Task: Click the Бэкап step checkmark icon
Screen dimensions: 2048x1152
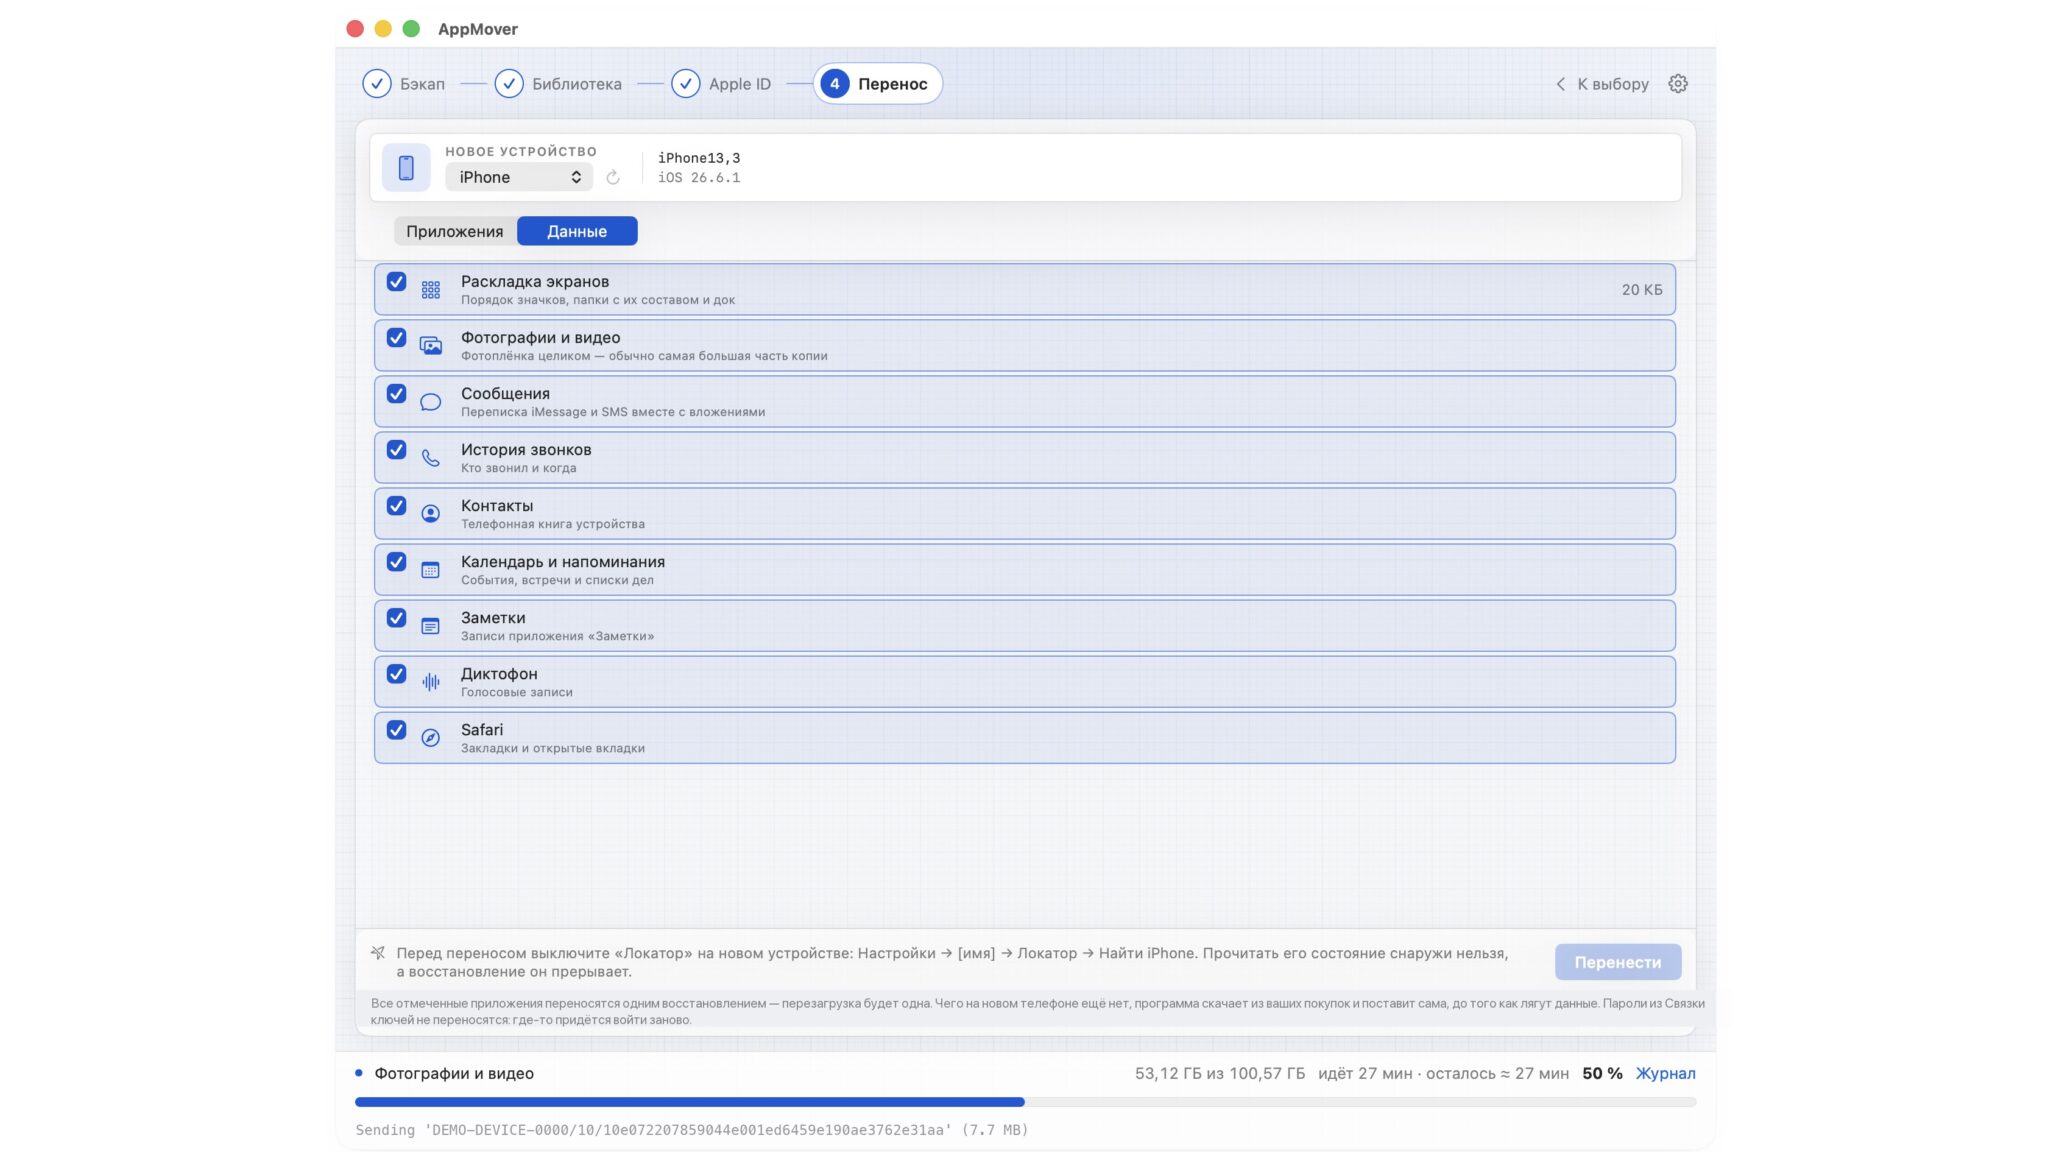Action: pos(376,84)
